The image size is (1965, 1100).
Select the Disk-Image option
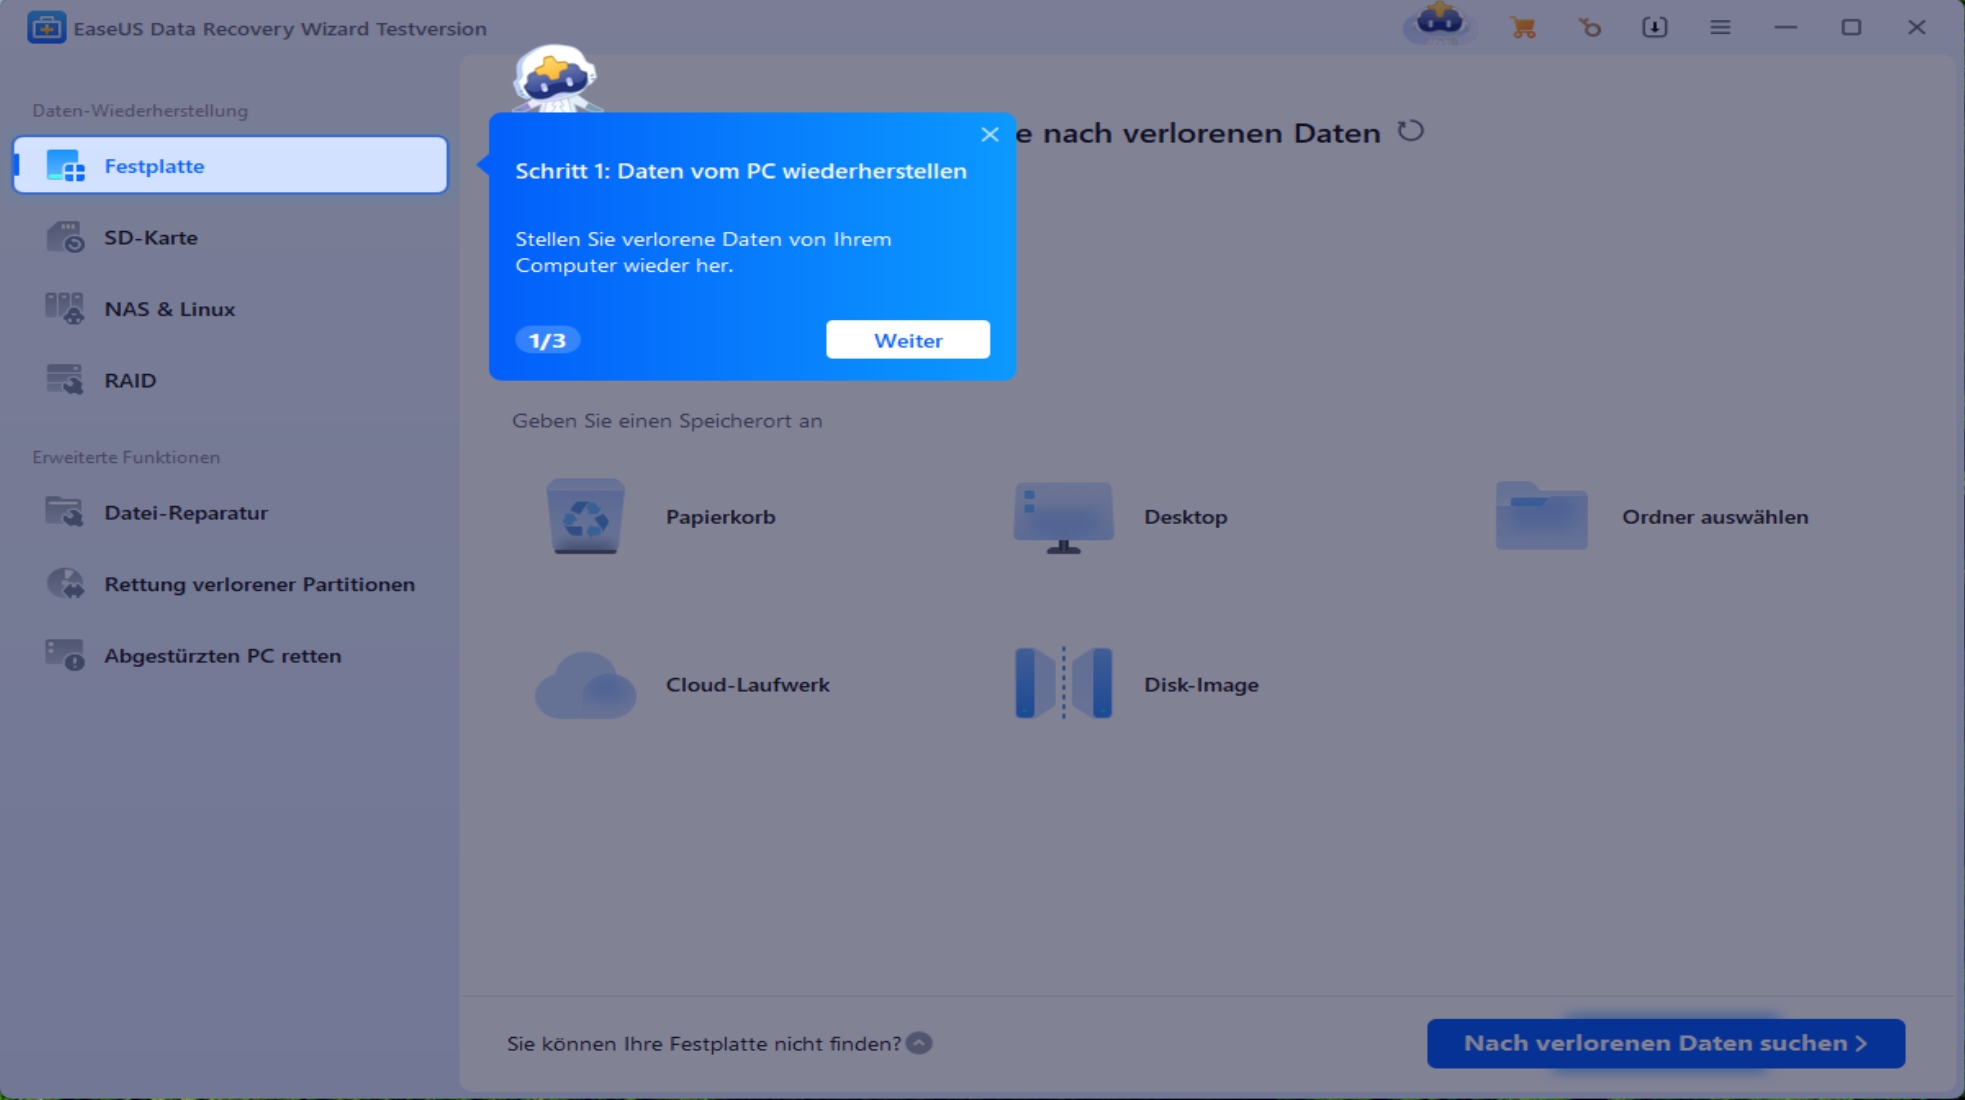coord(1063,684)
